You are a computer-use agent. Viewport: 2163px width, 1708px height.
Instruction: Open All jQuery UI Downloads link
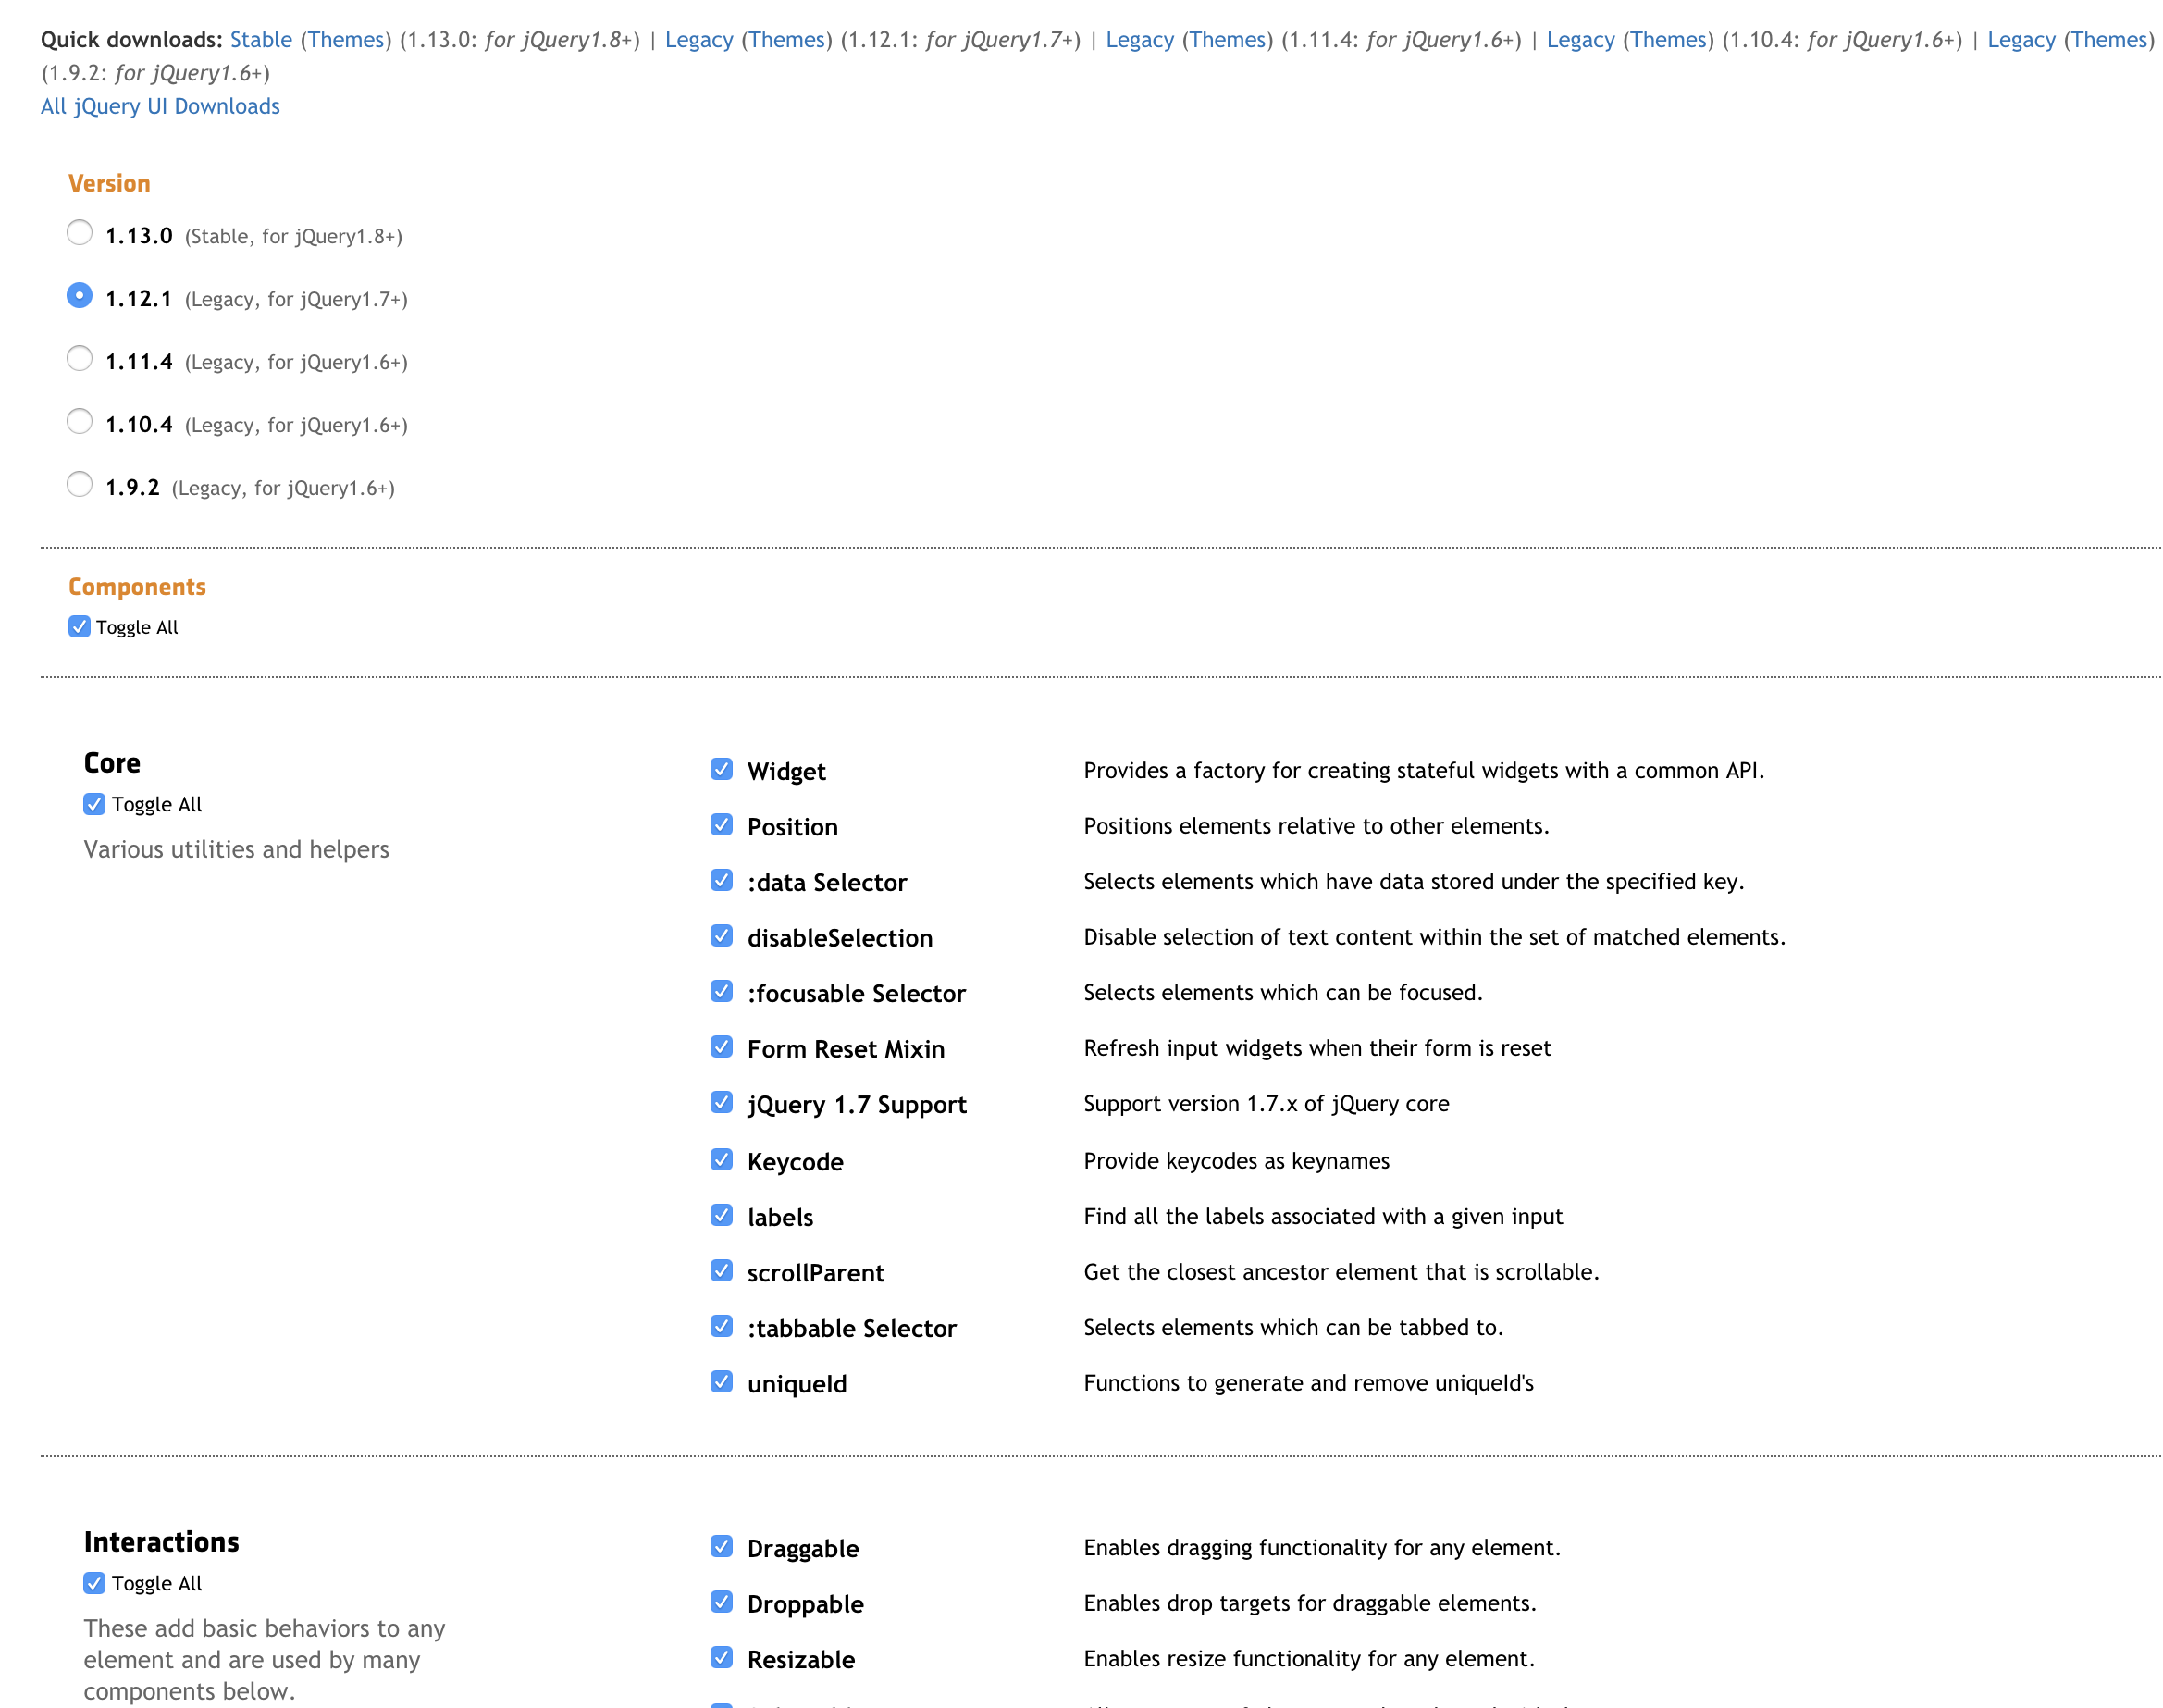tap(160, 106)
